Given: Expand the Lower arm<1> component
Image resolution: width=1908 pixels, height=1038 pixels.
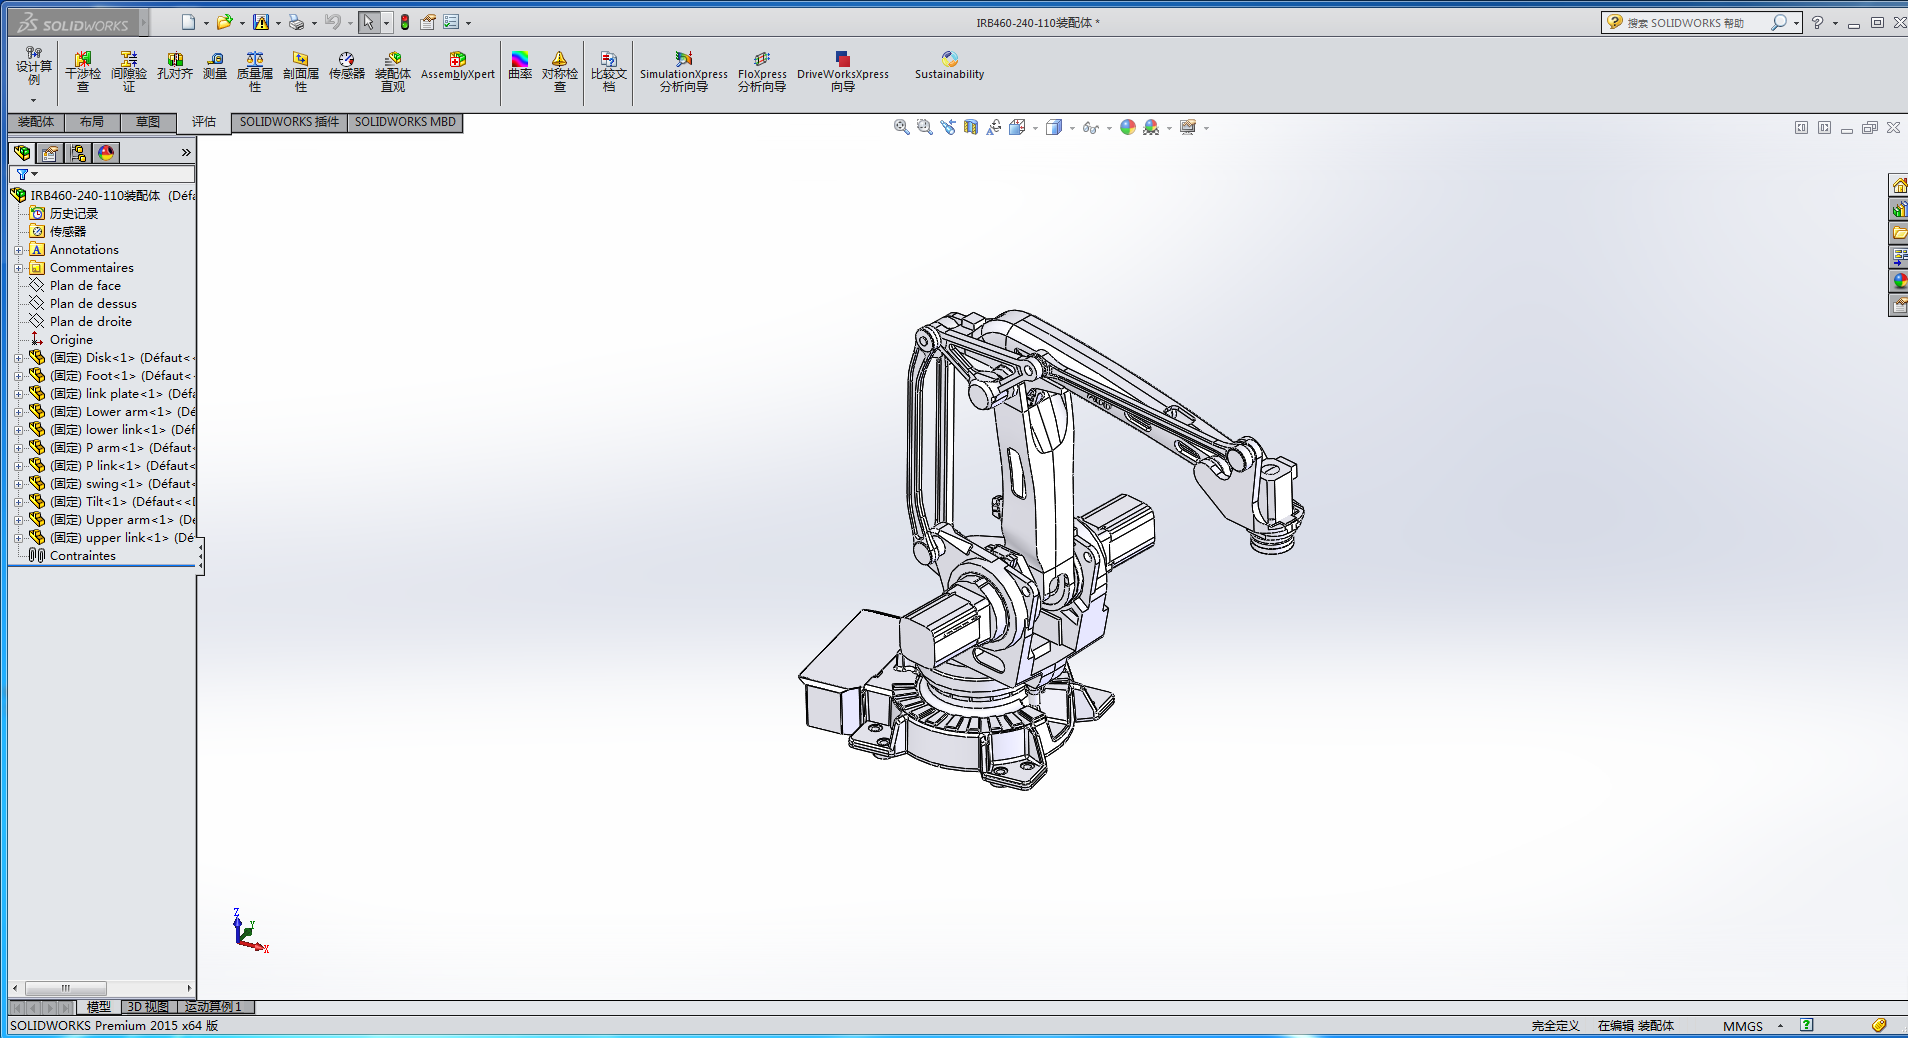Looking at the screenshot, I should [19, 411].
